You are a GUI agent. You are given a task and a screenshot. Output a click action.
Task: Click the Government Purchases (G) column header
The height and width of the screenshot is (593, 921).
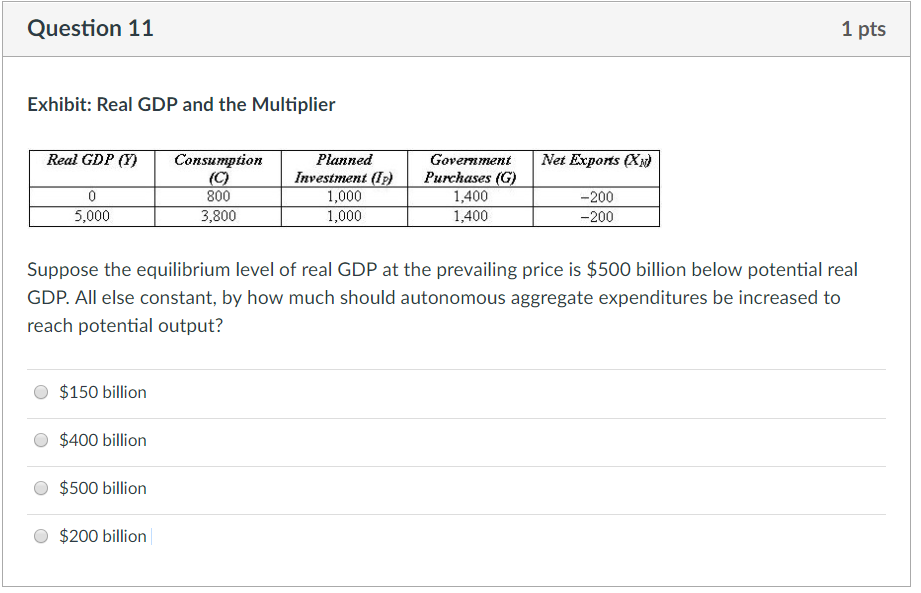471,168
